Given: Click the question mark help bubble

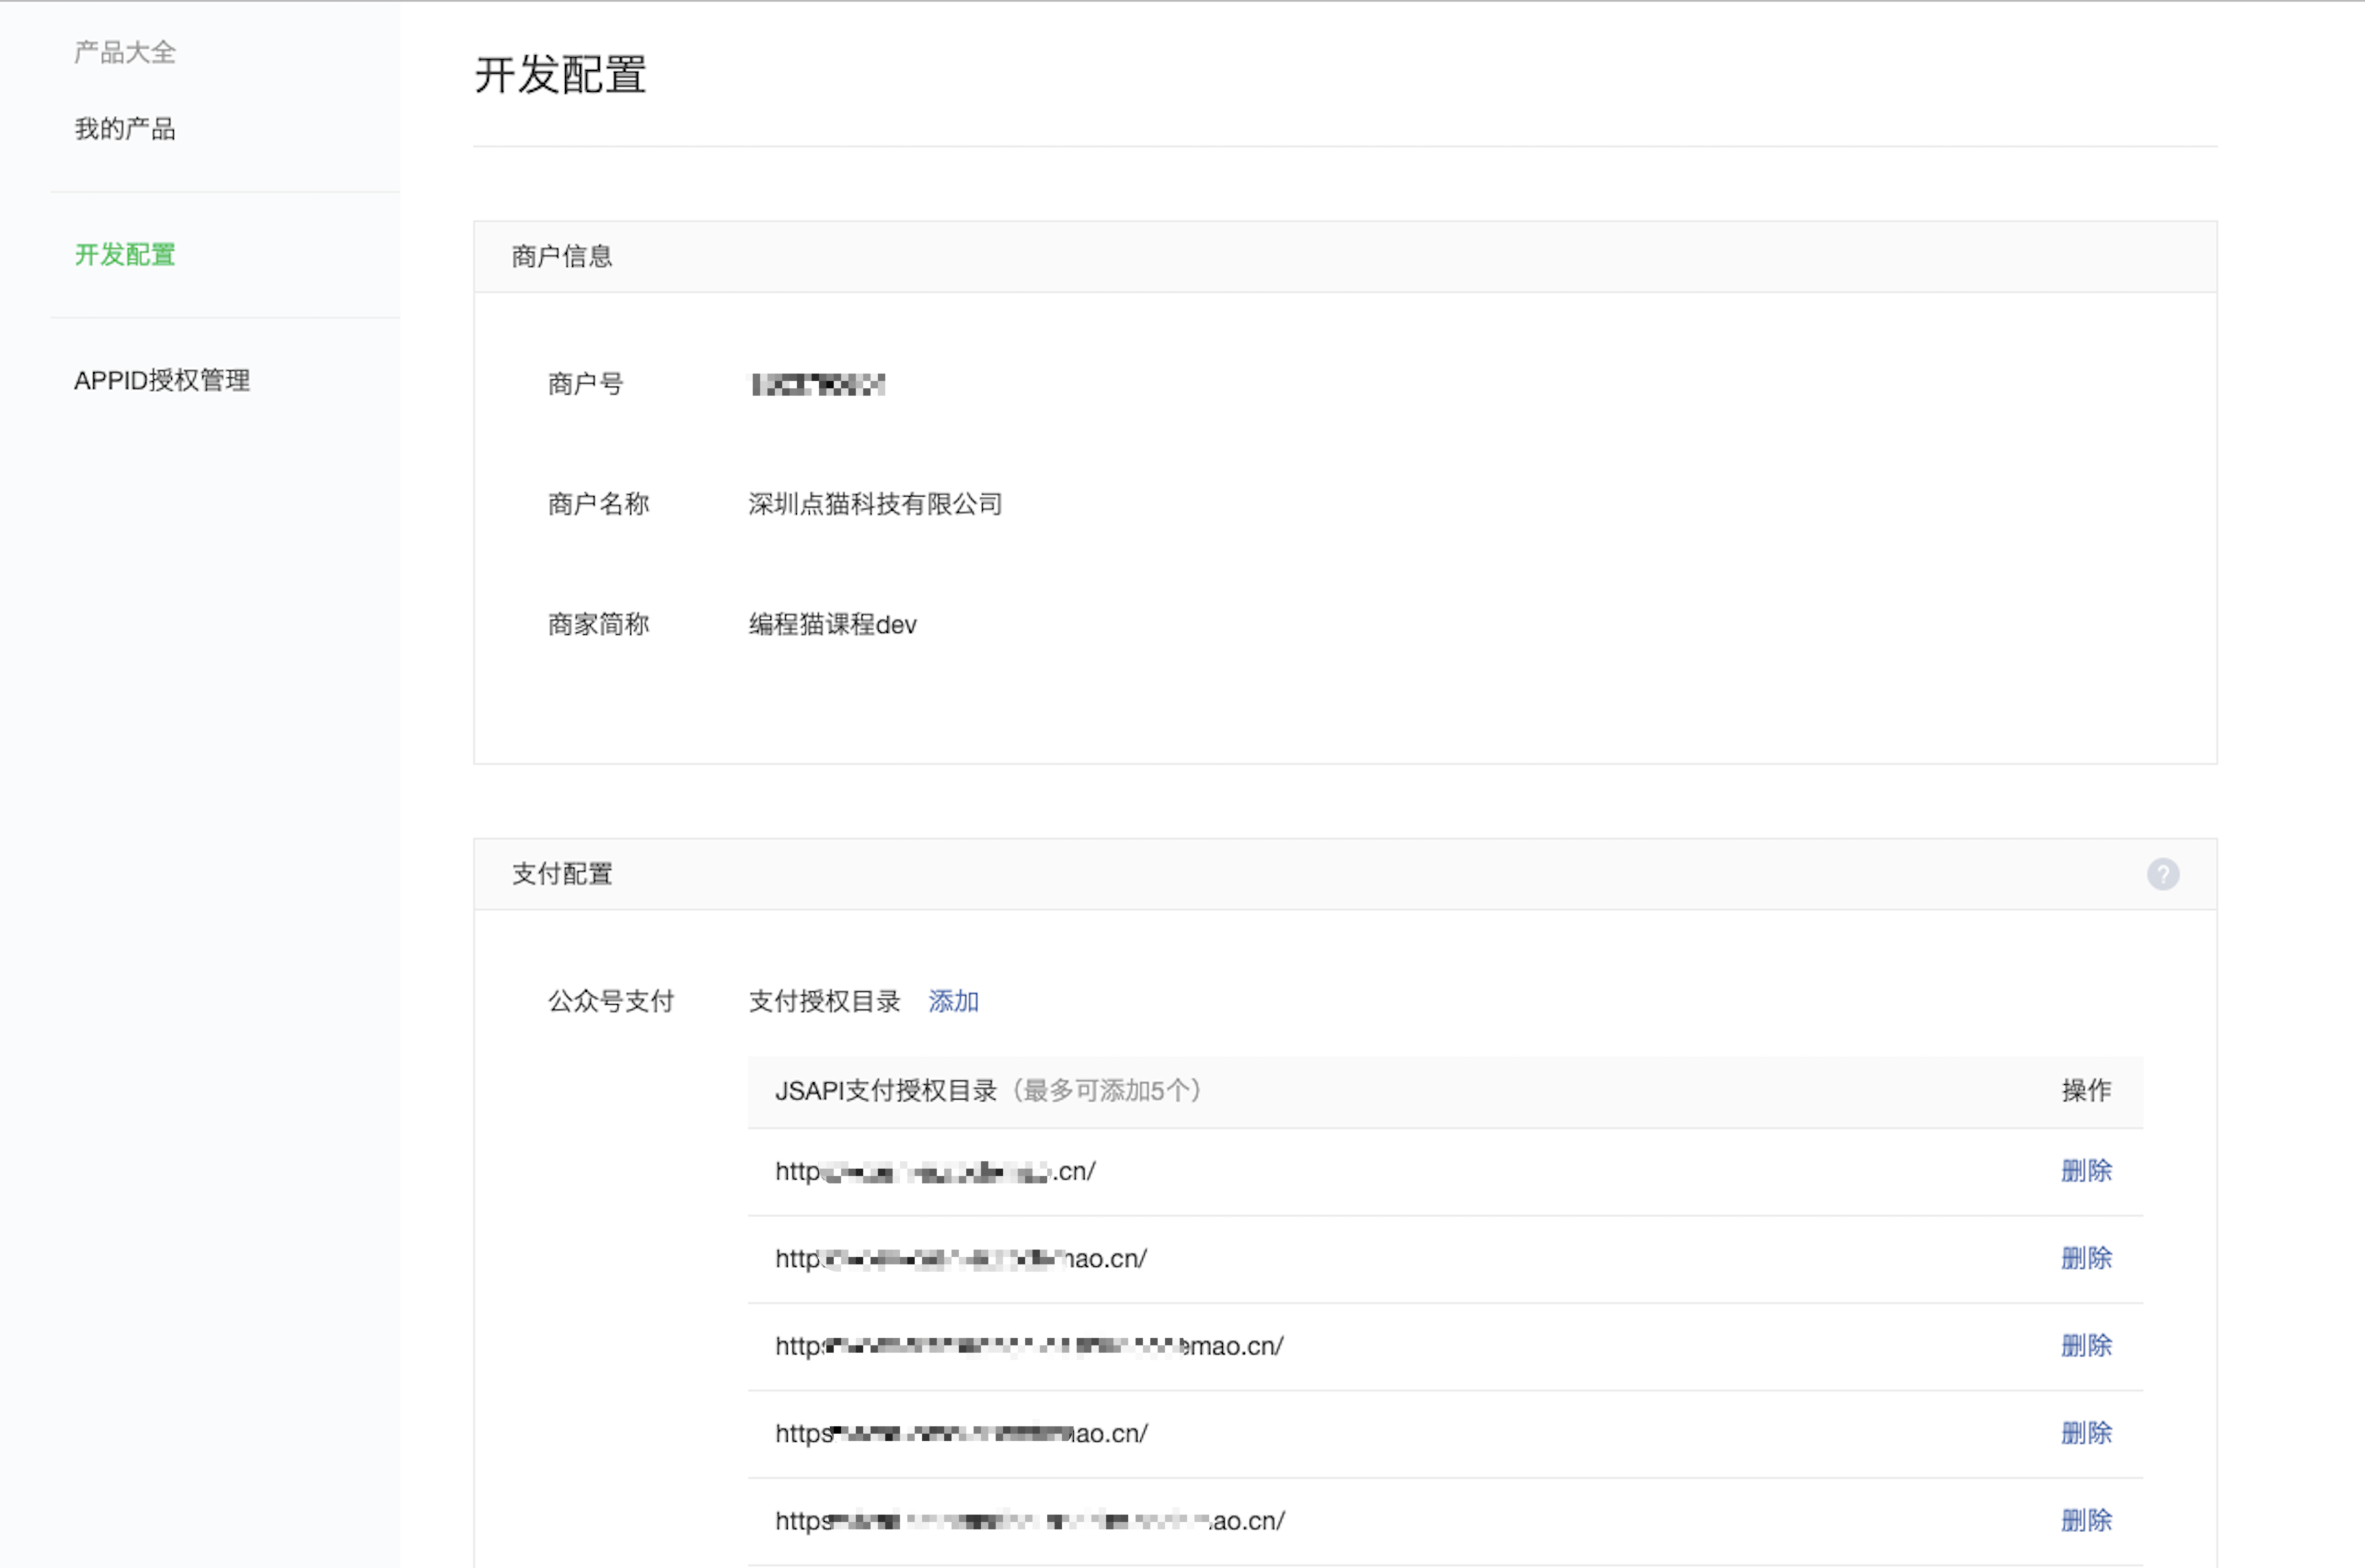Looking at the screenshot, I should [2164, 874].
